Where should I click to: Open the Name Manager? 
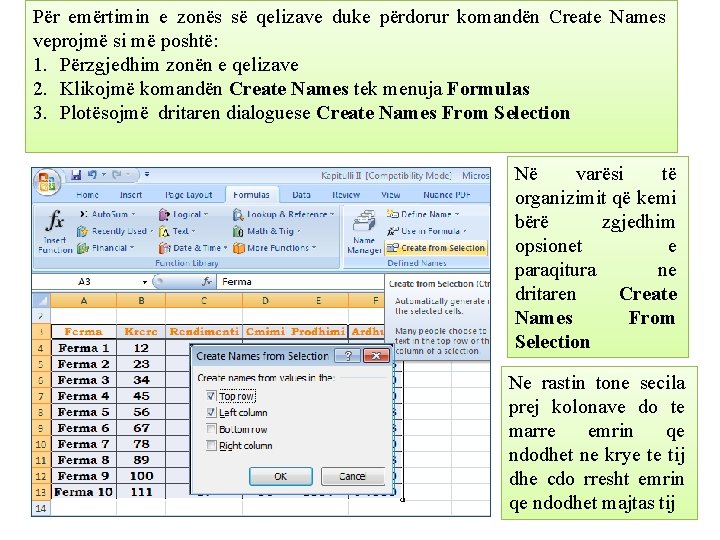coord(364,231)
